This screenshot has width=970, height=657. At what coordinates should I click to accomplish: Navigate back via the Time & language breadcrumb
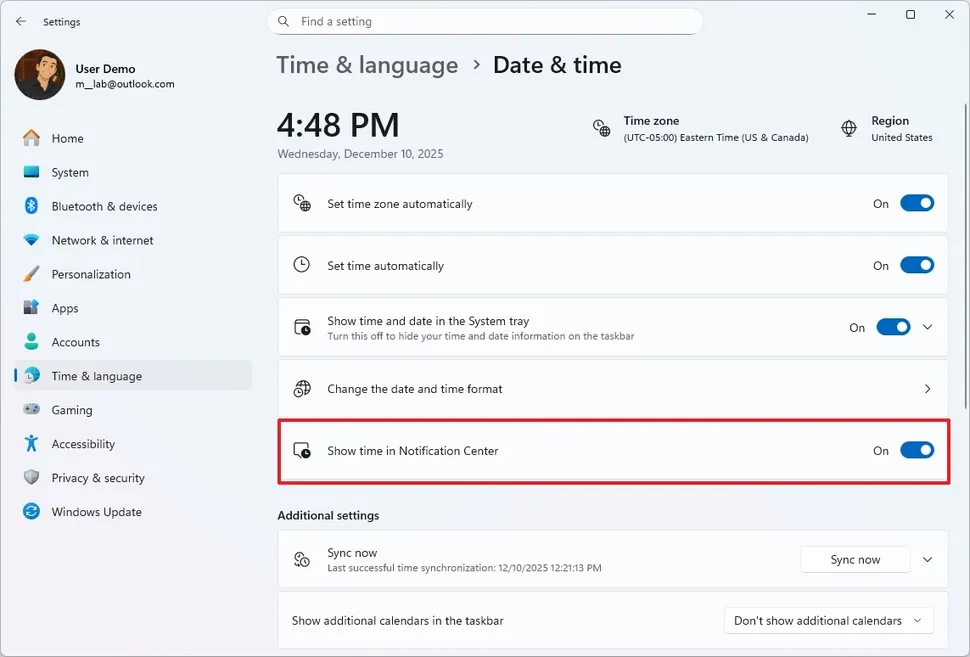pos(367,65)
